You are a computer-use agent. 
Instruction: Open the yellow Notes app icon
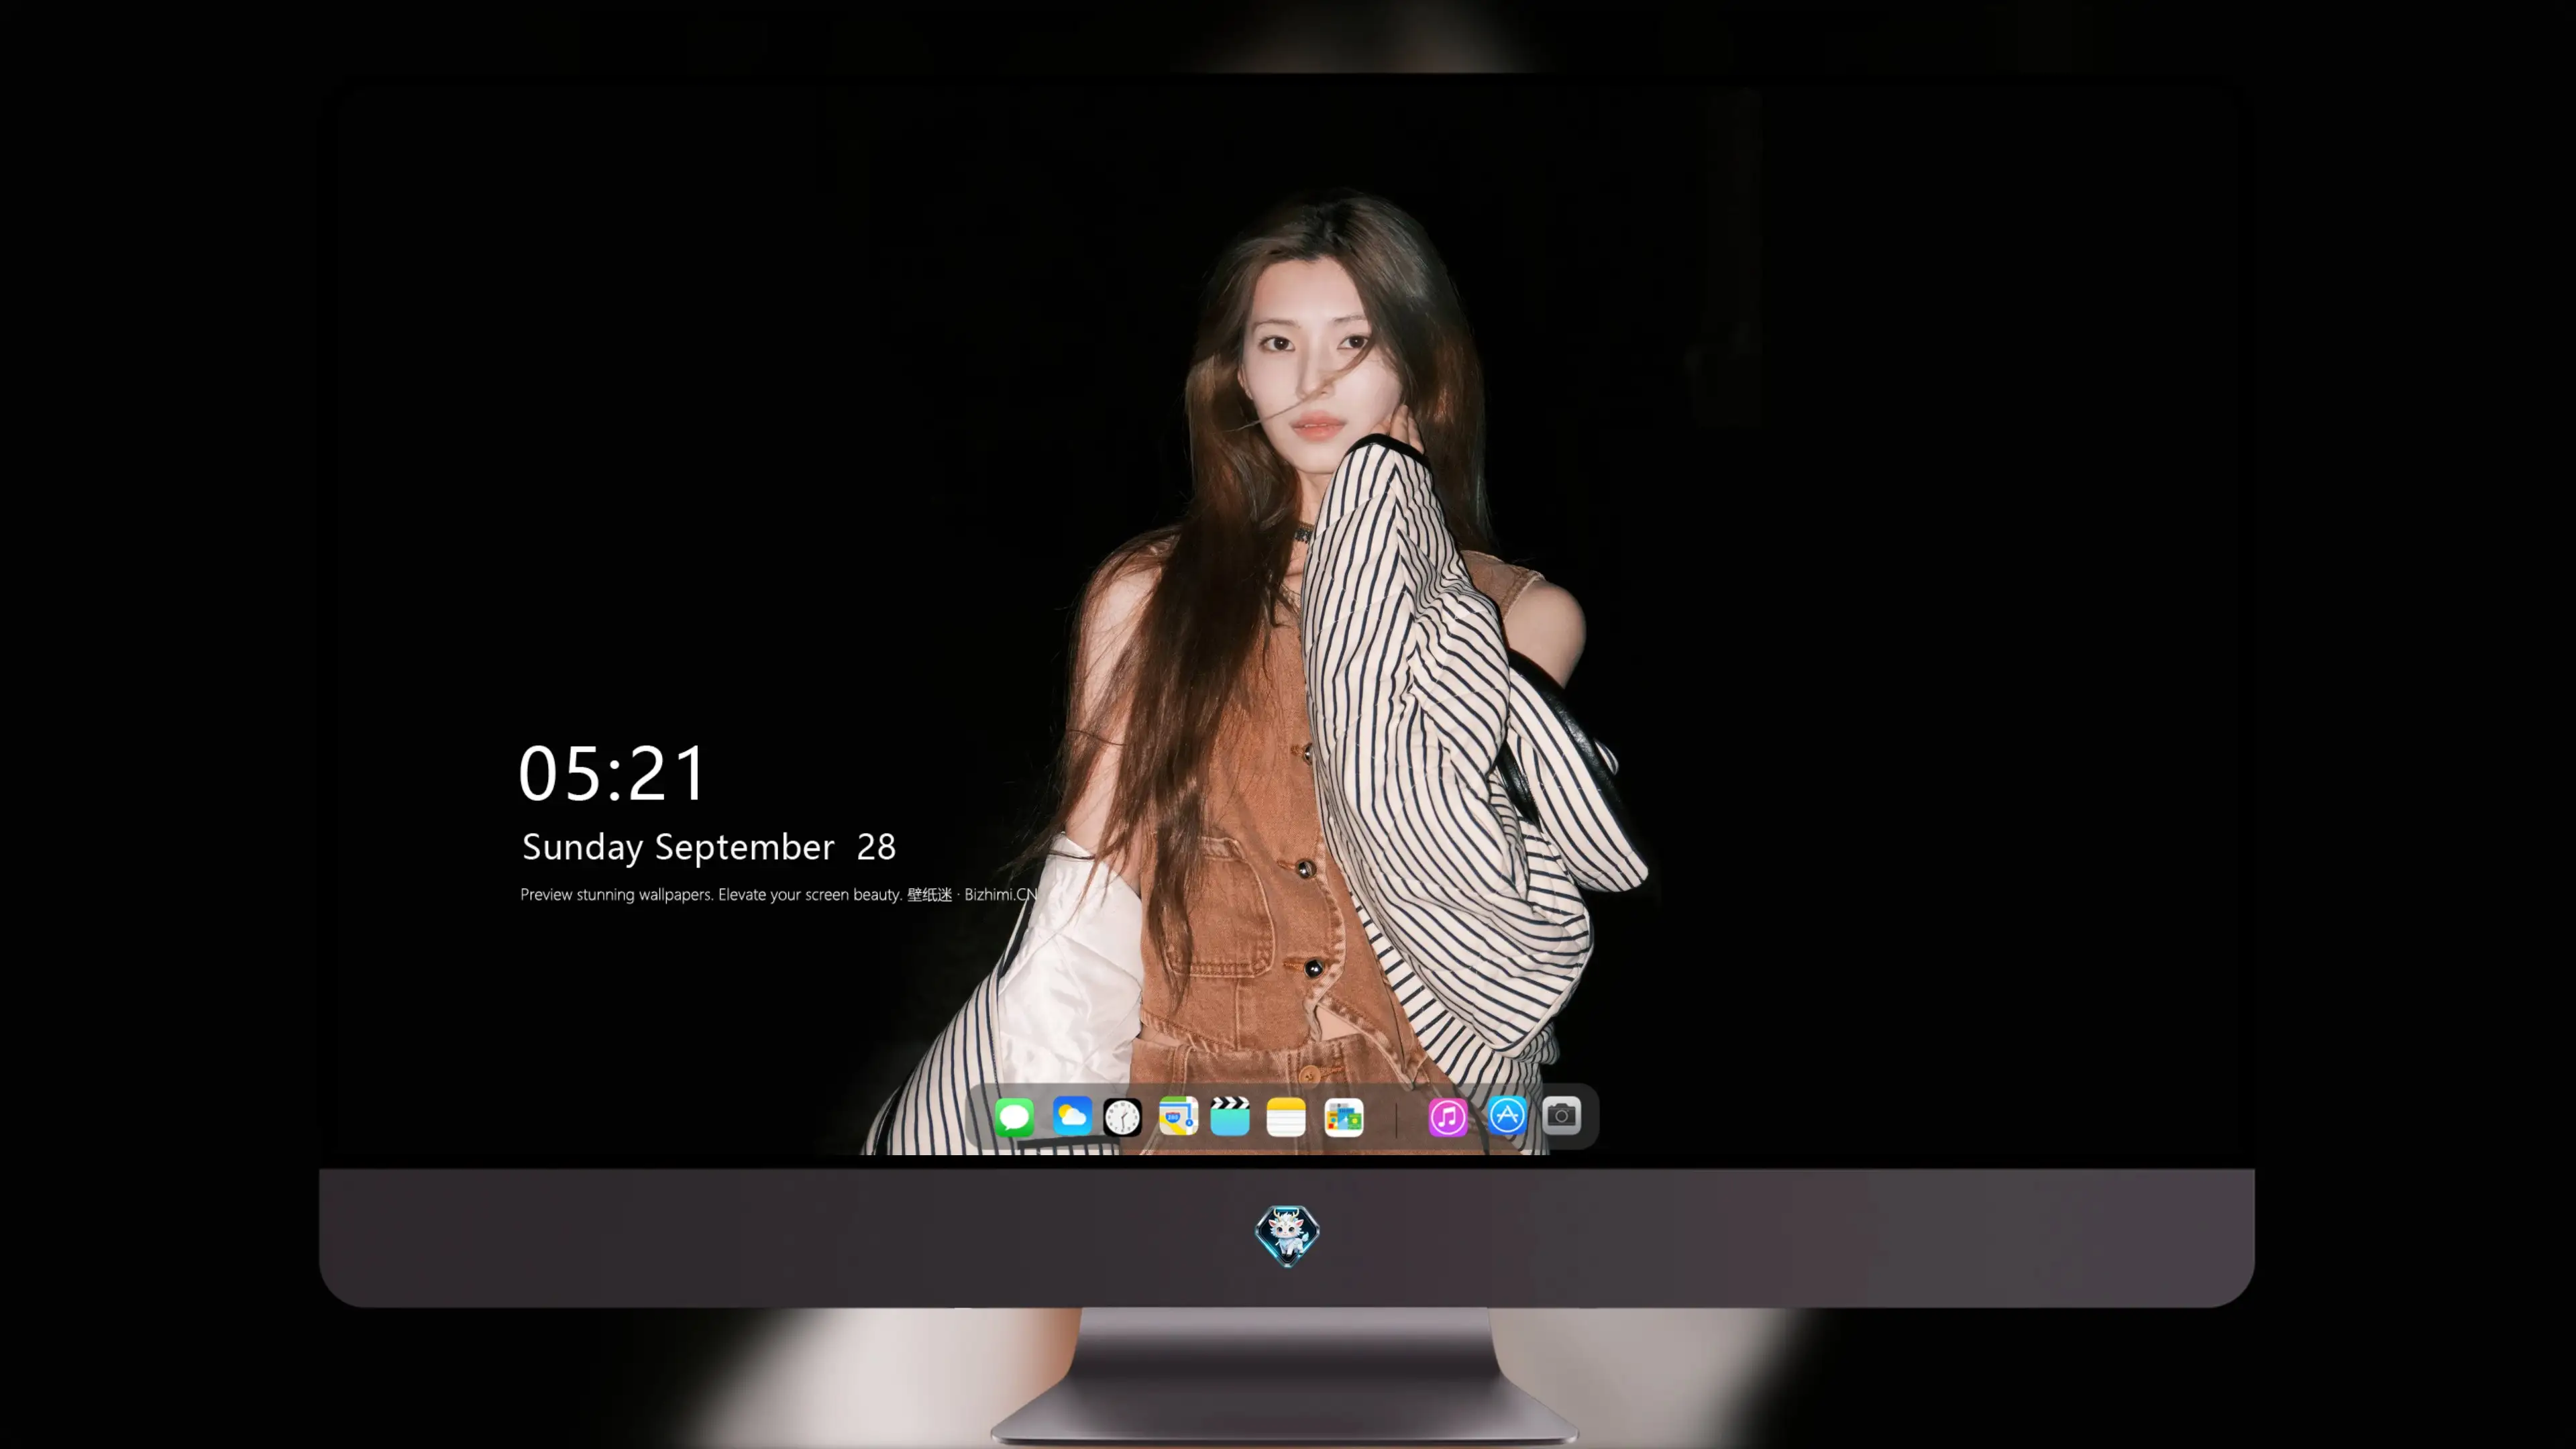[x=1286, y=1117]
